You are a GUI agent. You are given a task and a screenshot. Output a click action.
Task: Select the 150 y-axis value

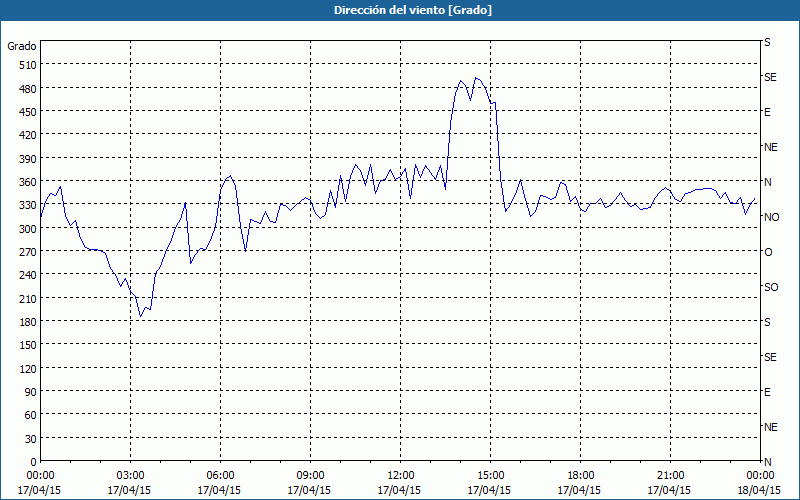click(x=28, y=345)
